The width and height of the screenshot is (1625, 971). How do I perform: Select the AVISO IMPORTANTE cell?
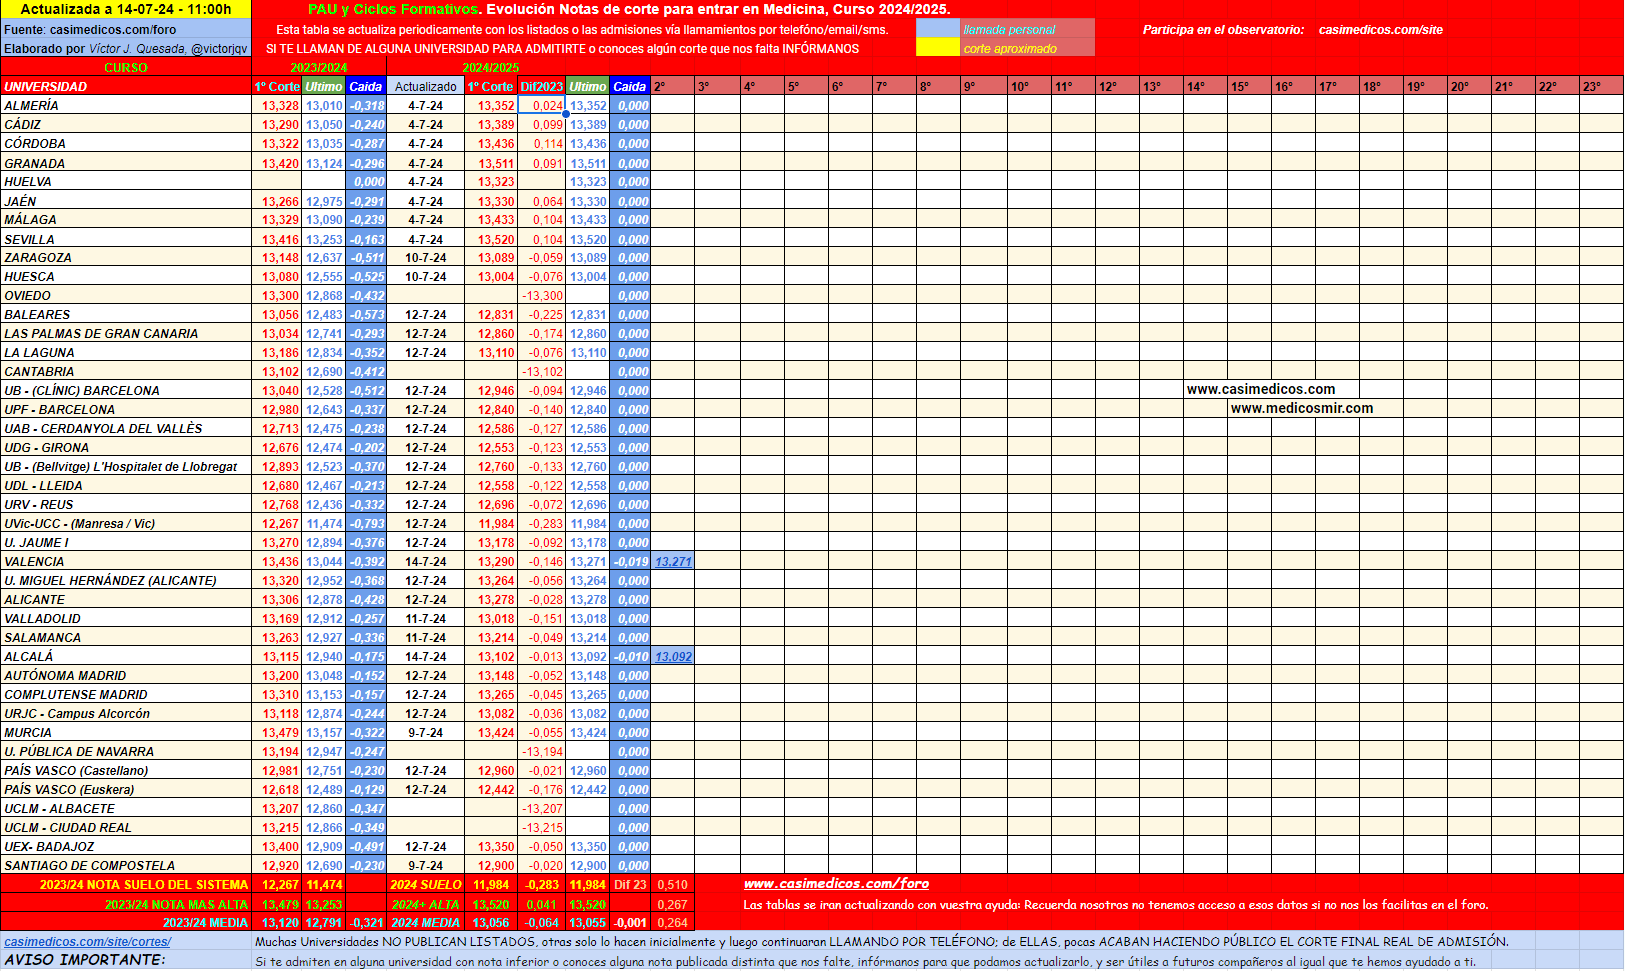pos(126,960)
